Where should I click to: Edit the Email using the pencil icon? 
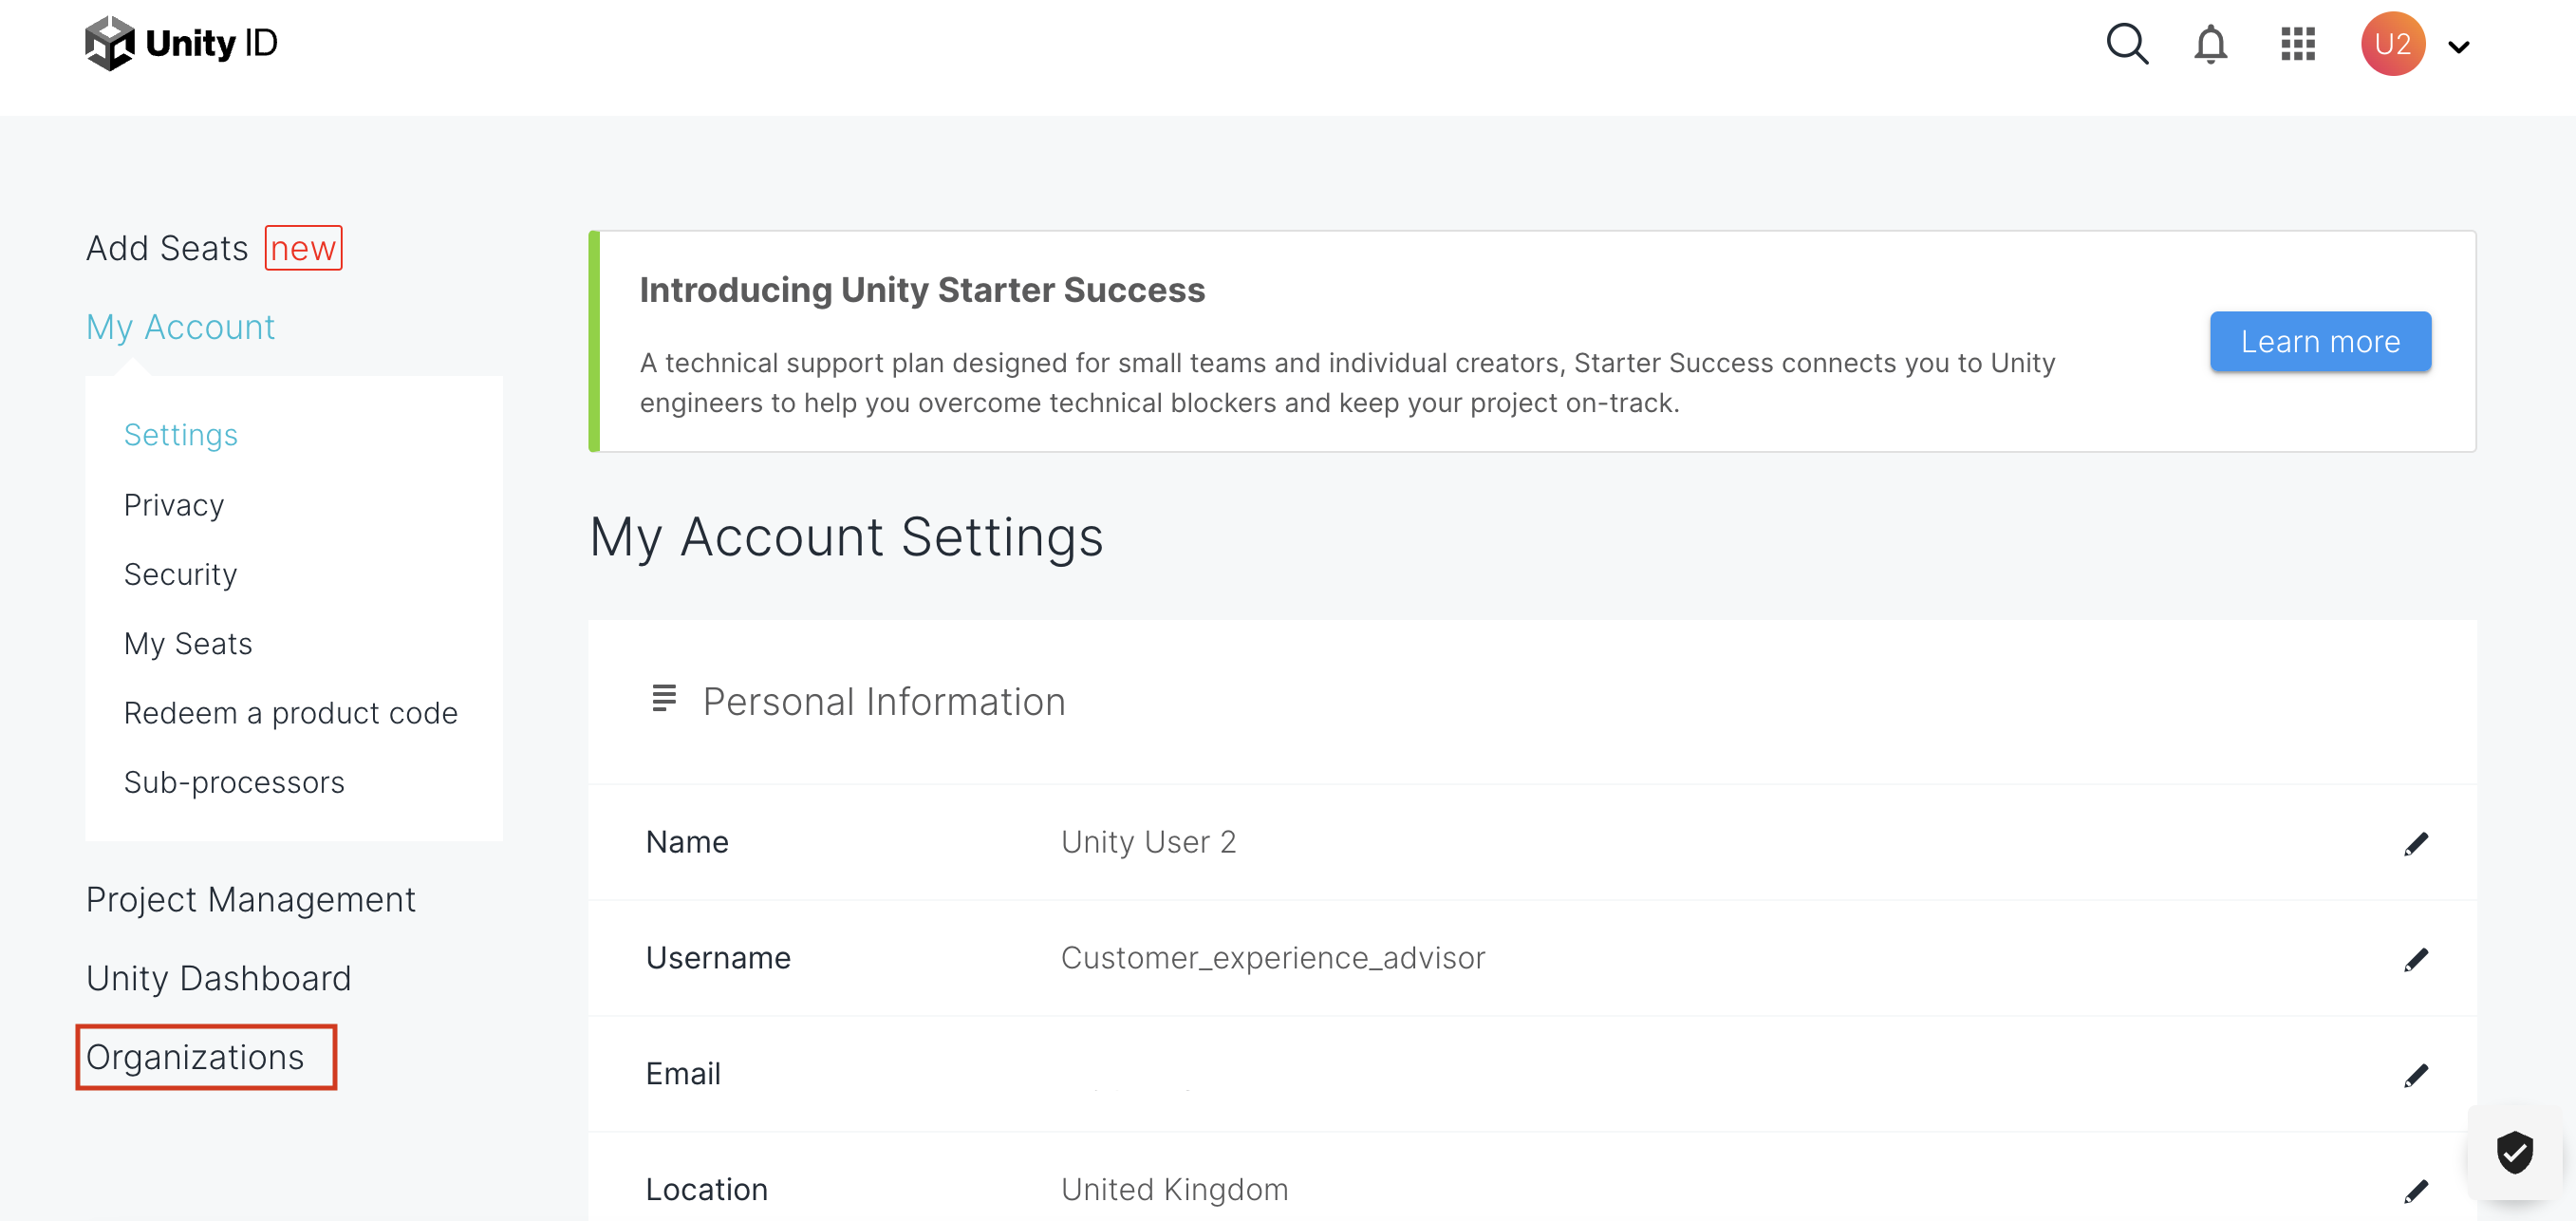(x=2417, y=1074)
